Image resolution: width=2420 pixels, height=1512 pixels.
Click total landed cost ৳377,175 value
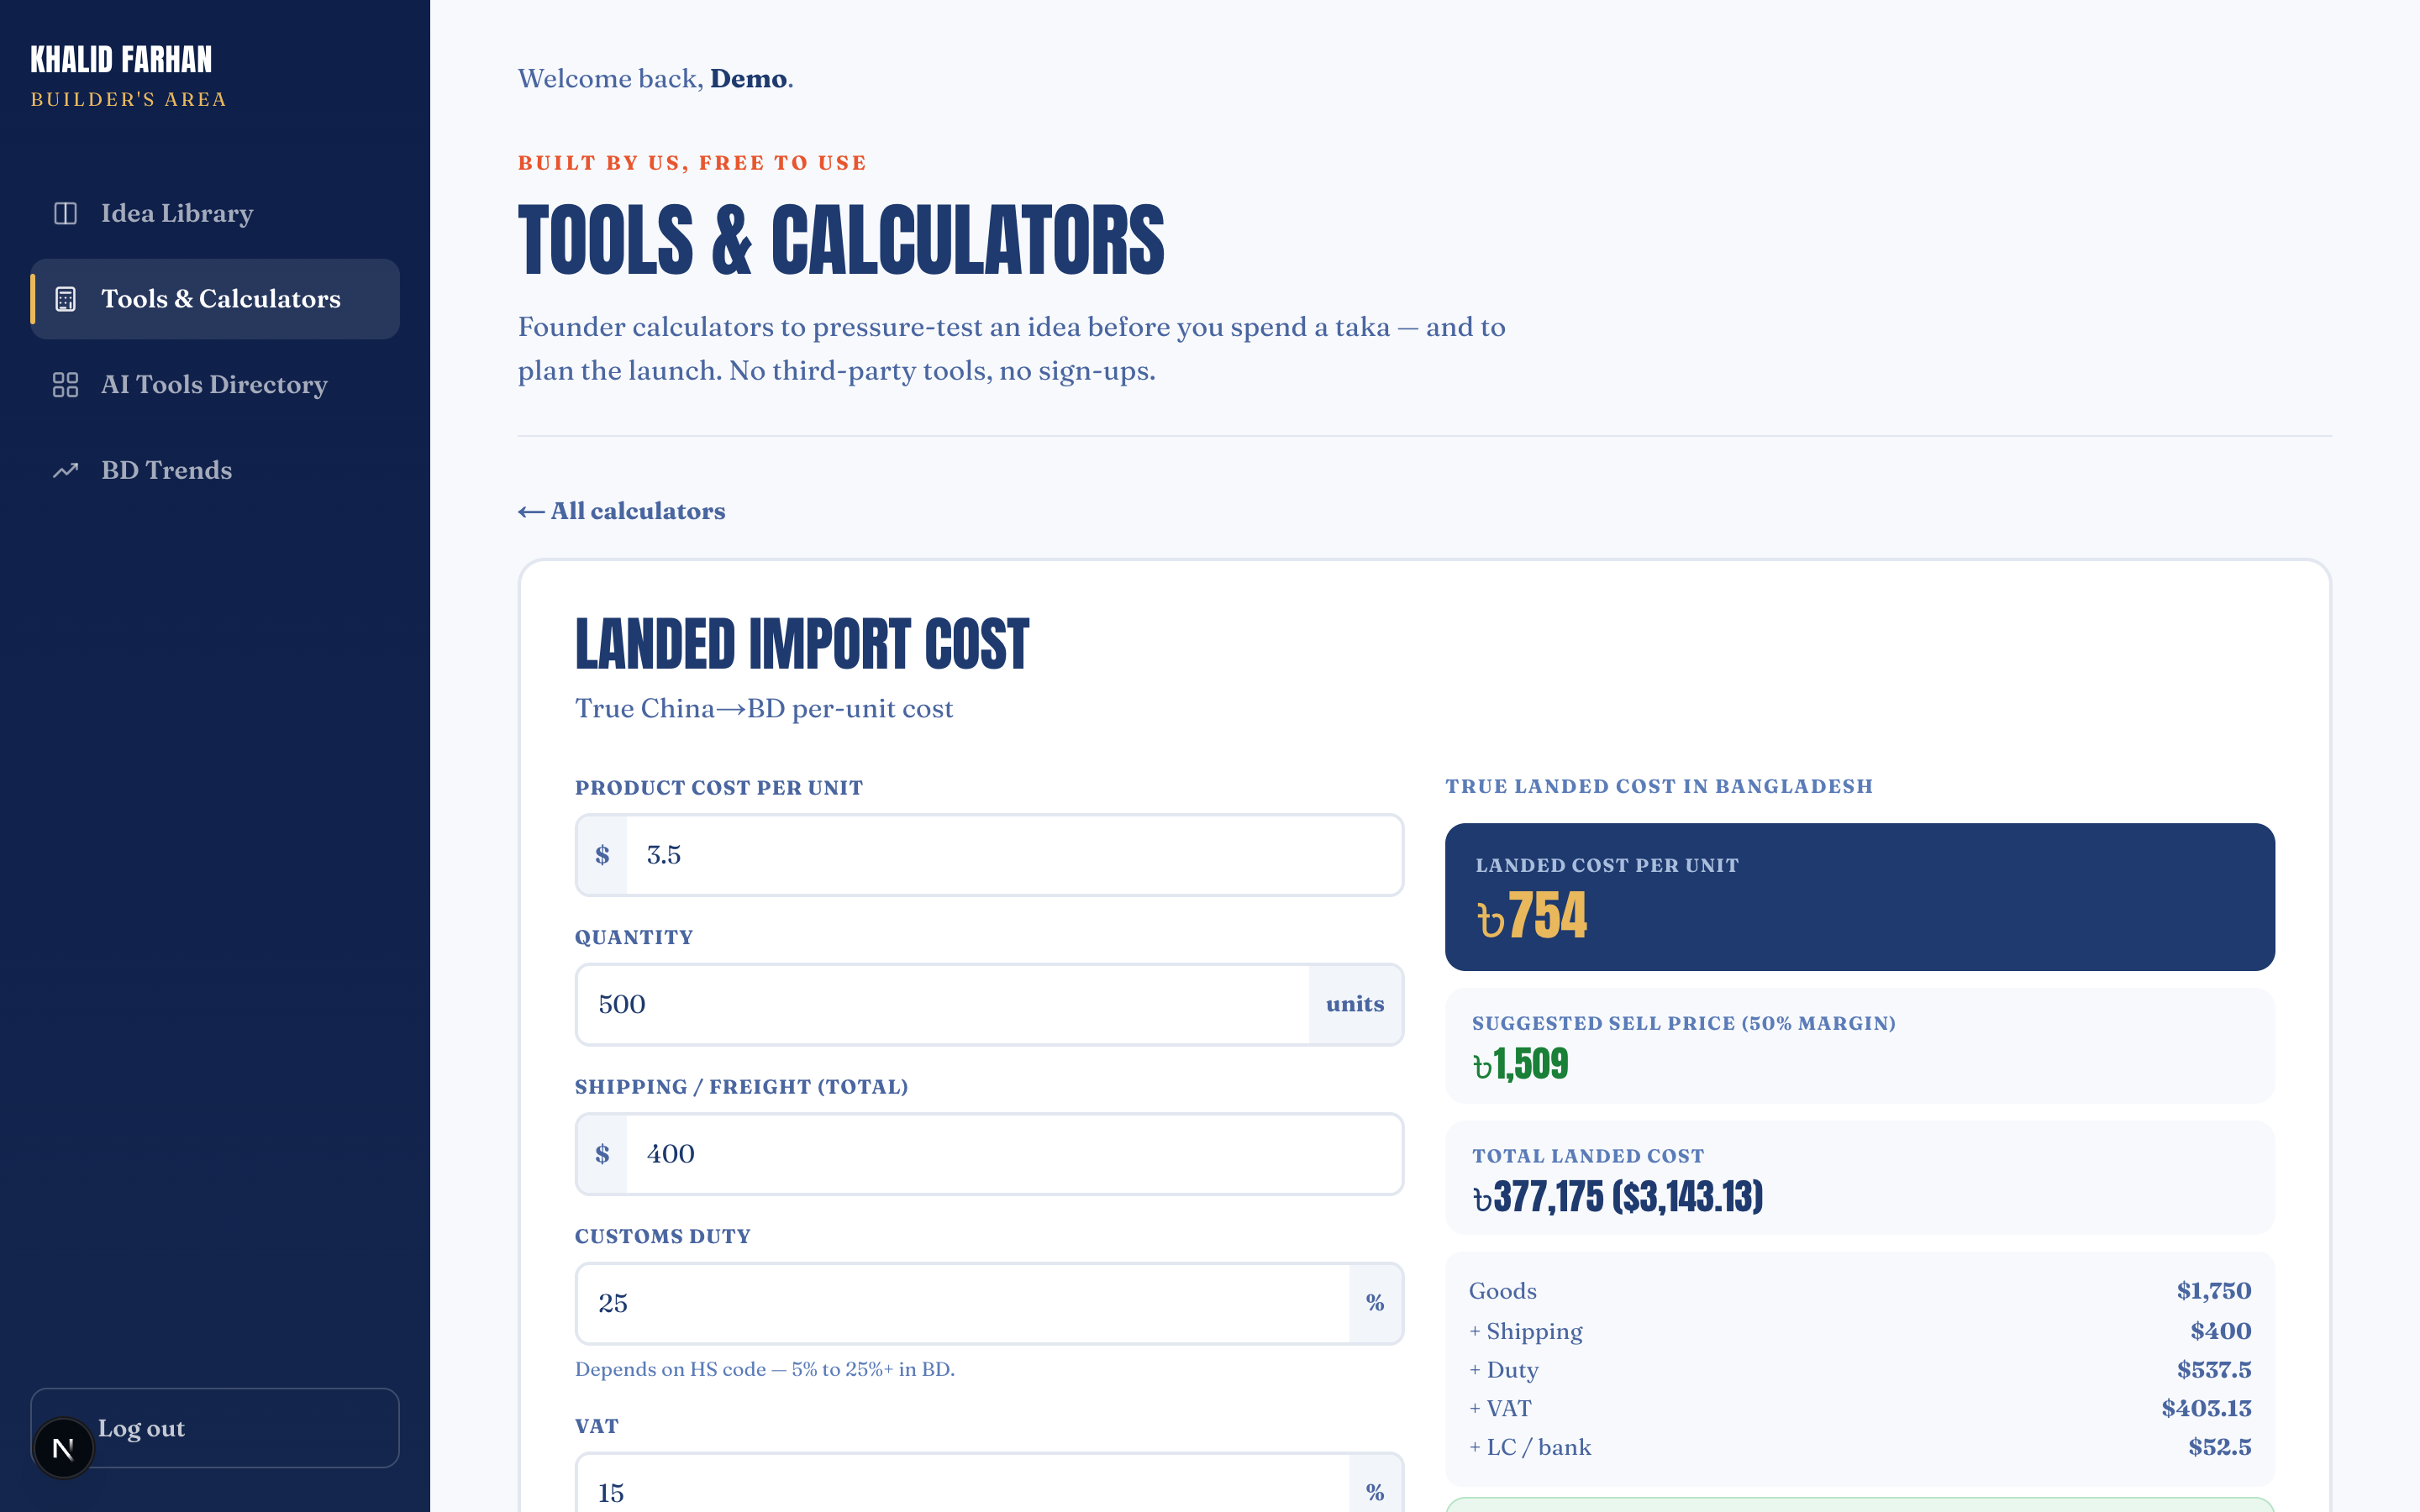click(1617, 1196)
